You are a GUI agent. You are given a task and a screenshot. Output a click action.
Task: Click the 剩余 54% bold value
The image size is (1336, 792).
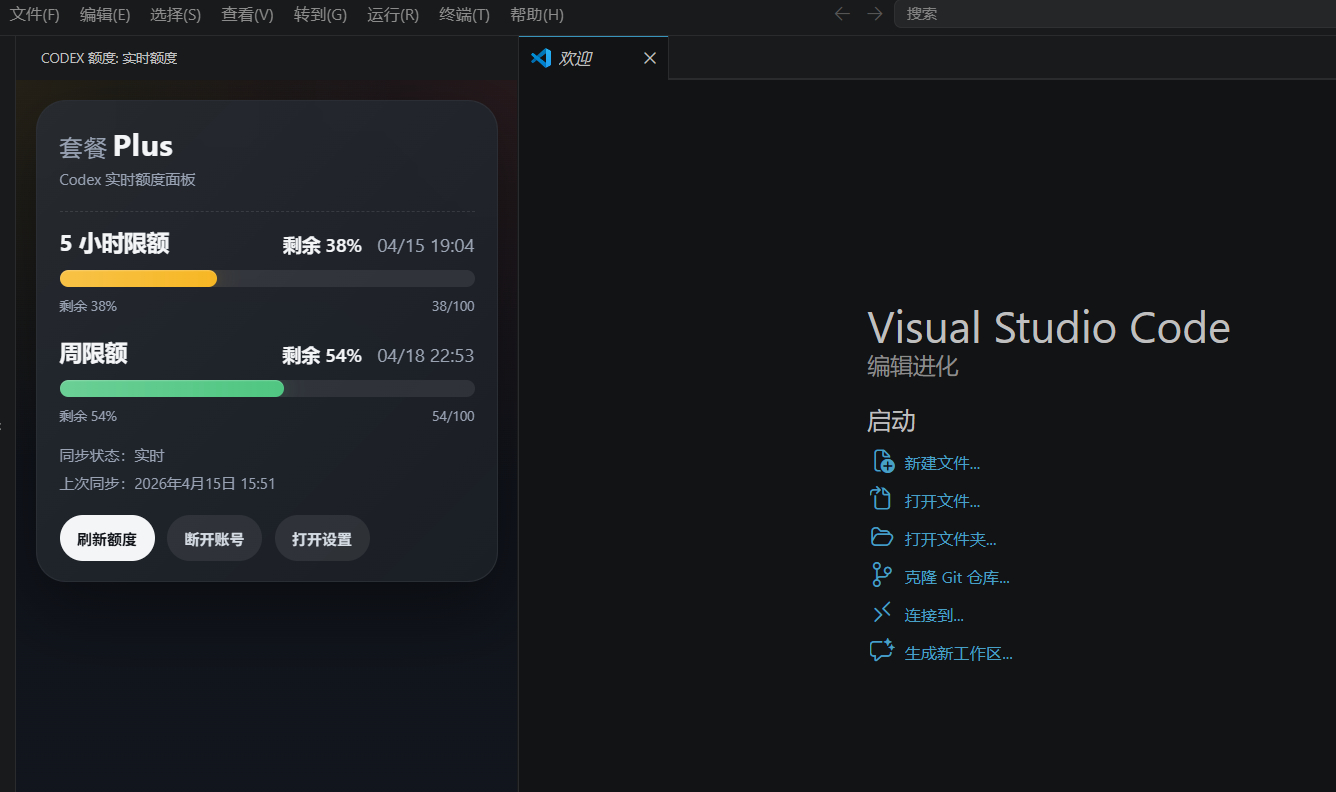click(x=322, y=355)
